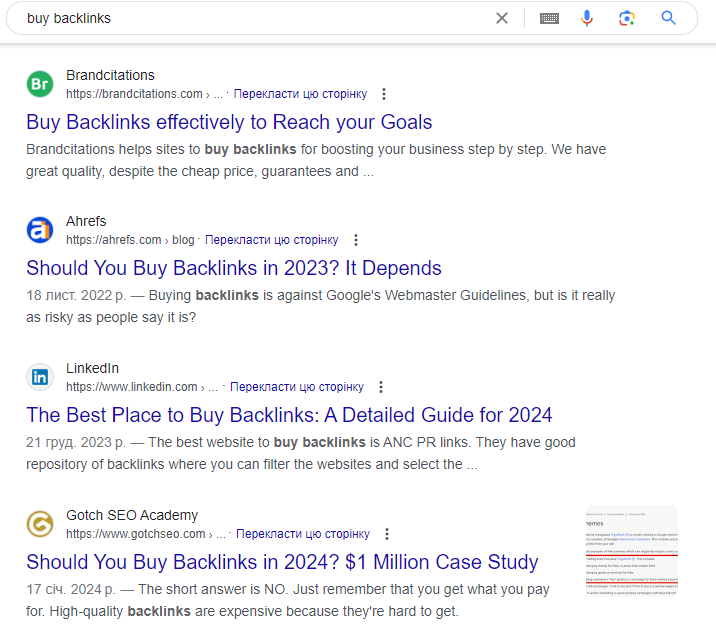Search by image with Lens icon

click(x=627, y=18)
